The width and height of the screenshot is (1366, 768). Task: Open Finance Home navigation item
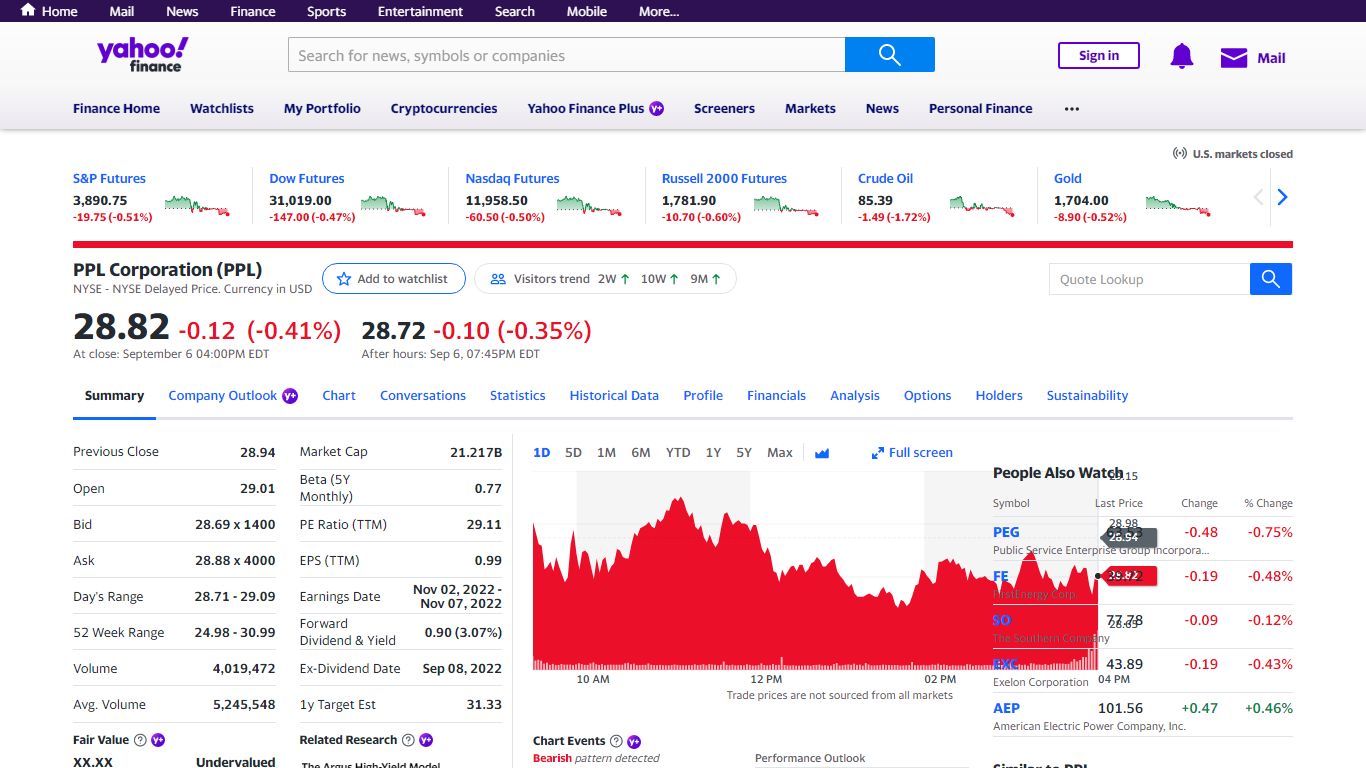point(116,108)
